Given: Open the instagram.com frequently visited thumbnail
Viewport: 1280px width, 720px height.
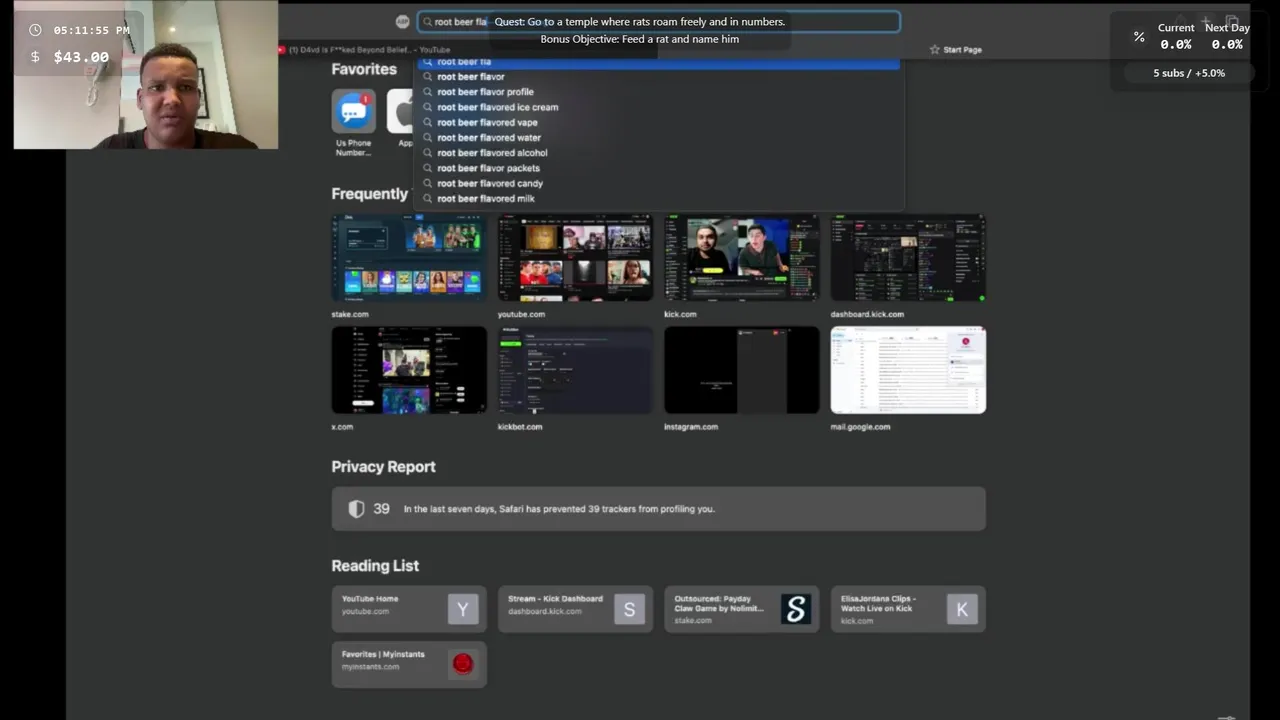Looking at the screenshot, I should (x=741, y=370).
